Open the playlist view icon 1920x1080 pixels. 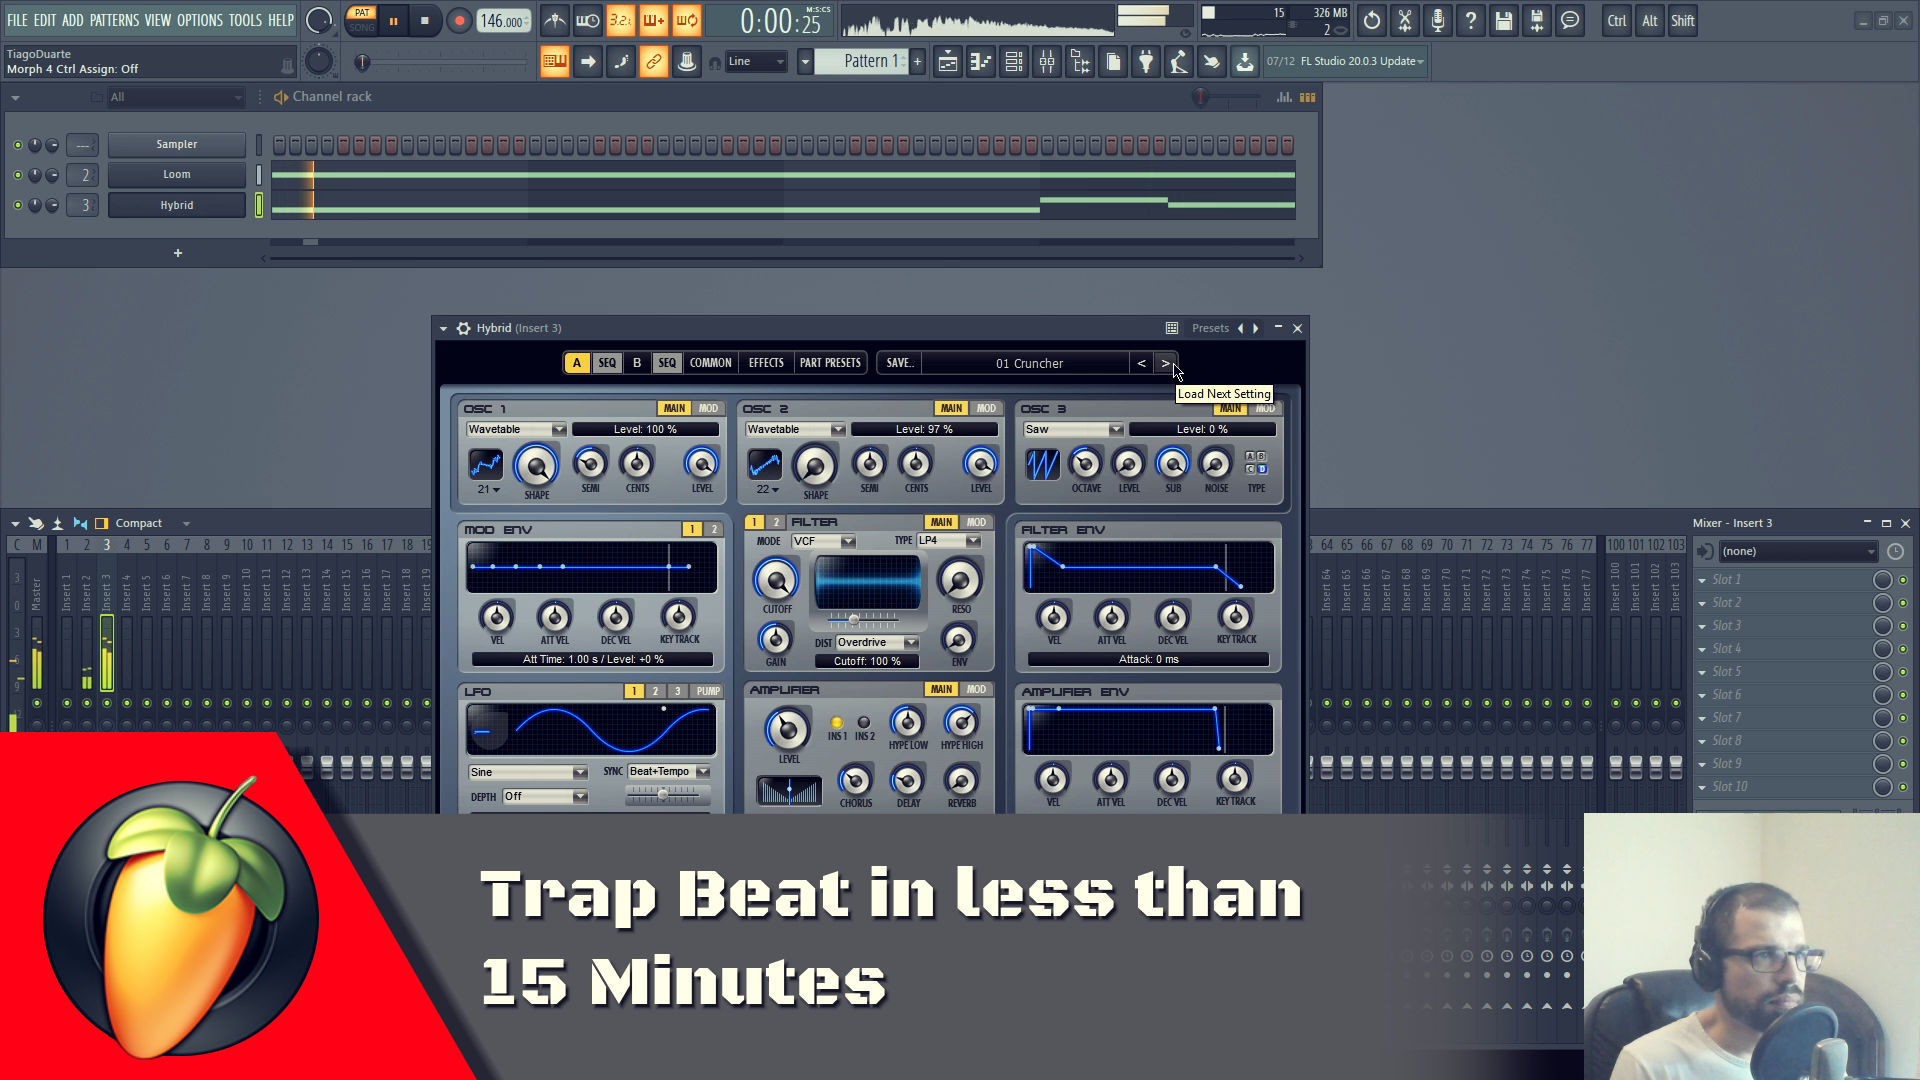coord(948,62)
